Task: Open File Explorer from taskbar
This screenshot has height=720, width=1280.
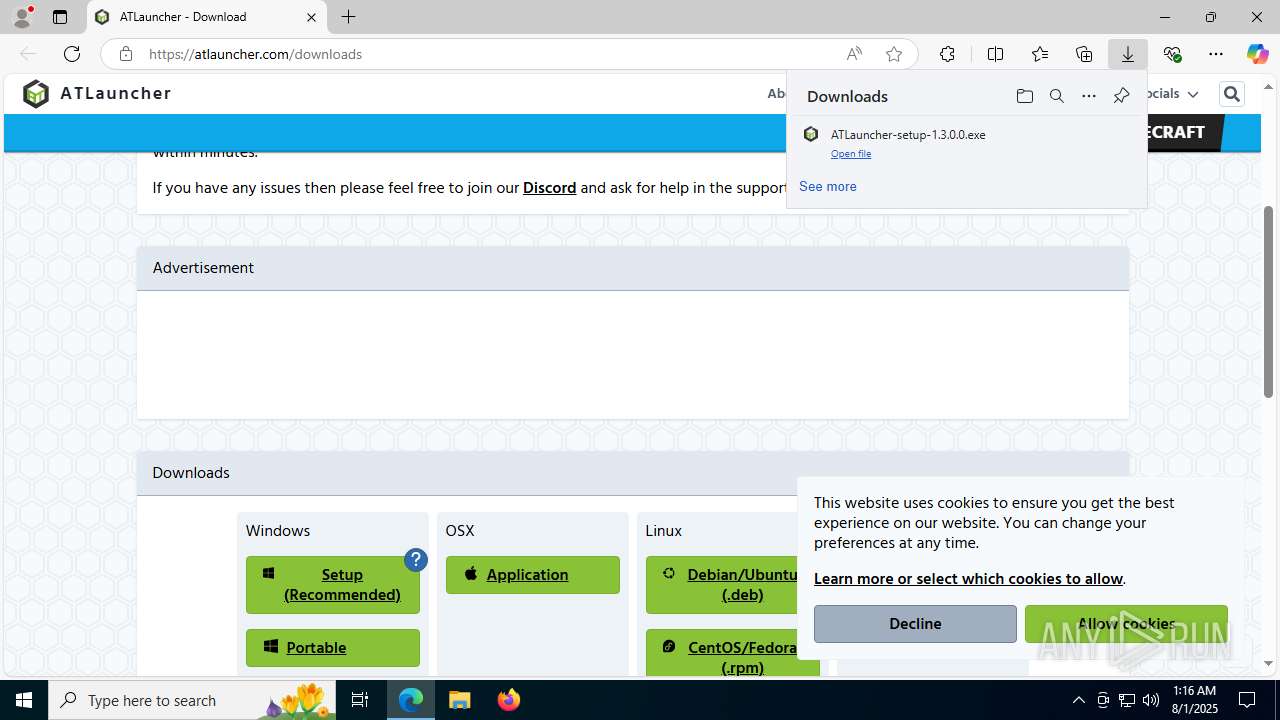Action: click(459, 700)
